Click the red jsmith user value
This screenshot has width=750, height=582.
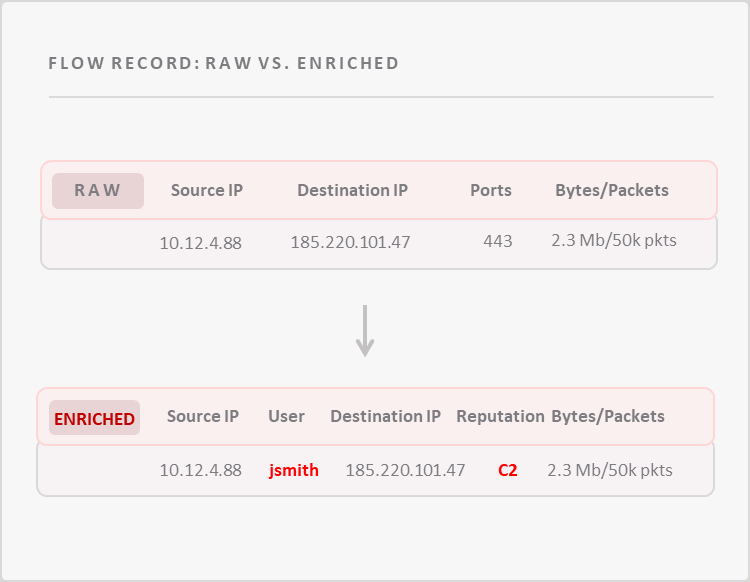click(x=294, y=469)
